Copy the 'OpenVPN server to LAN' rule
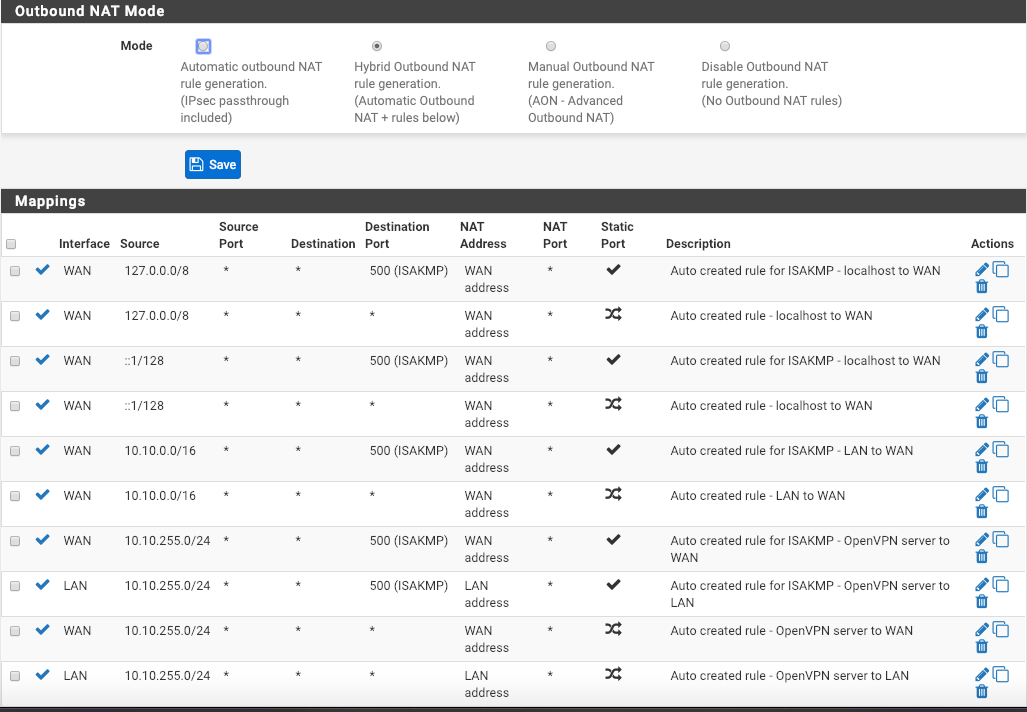The width and height of the screenshot is (1027, 712). (1001, 675)
